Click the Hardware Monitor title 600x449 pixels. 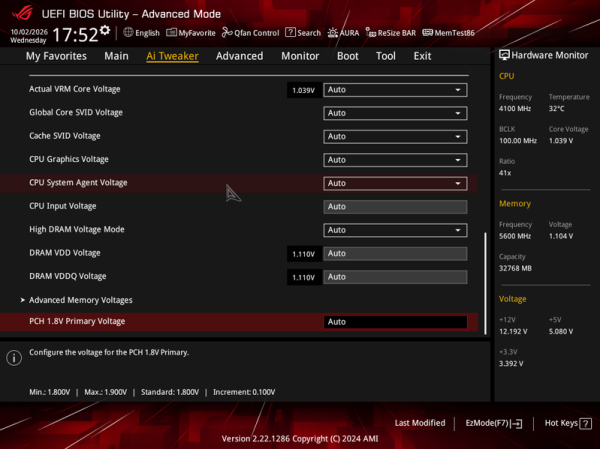point(549,55)
